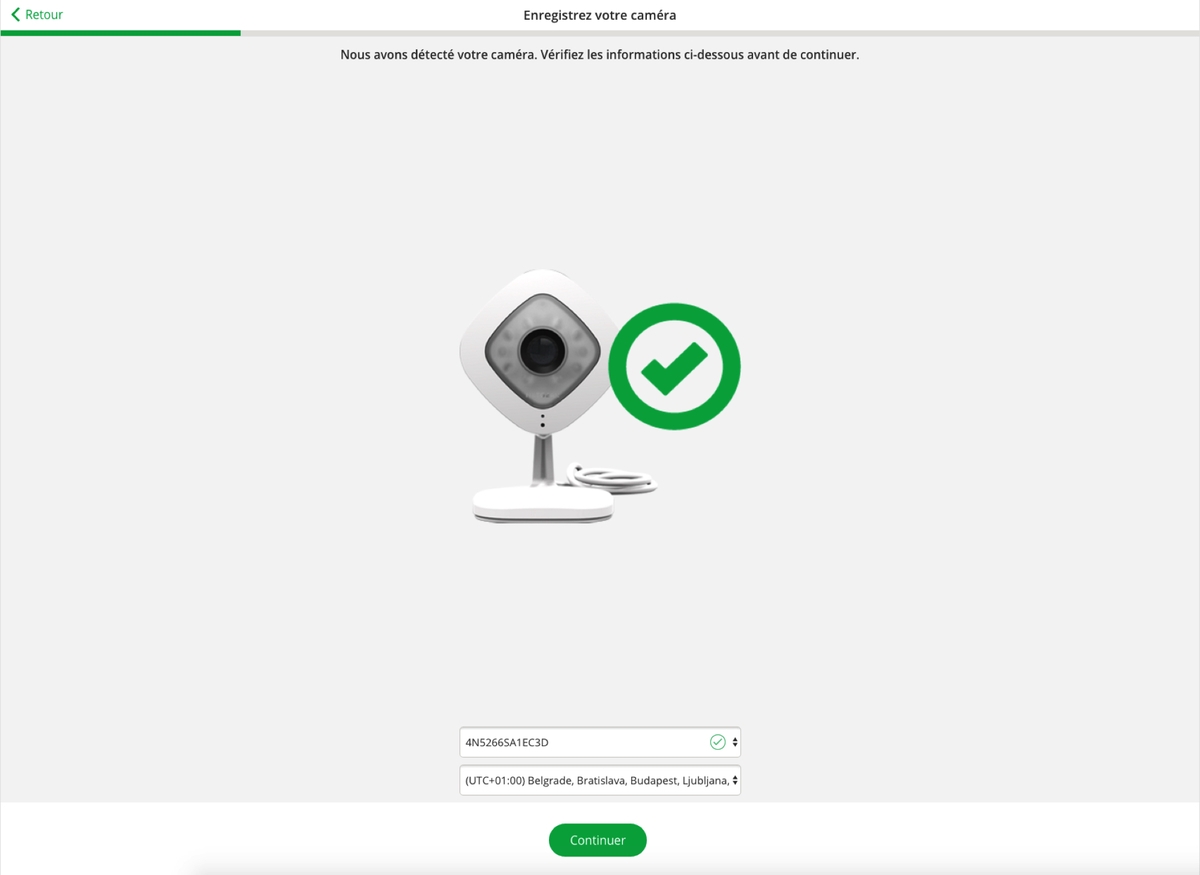Click the gray unfilled progress bar section

(720, 33)
